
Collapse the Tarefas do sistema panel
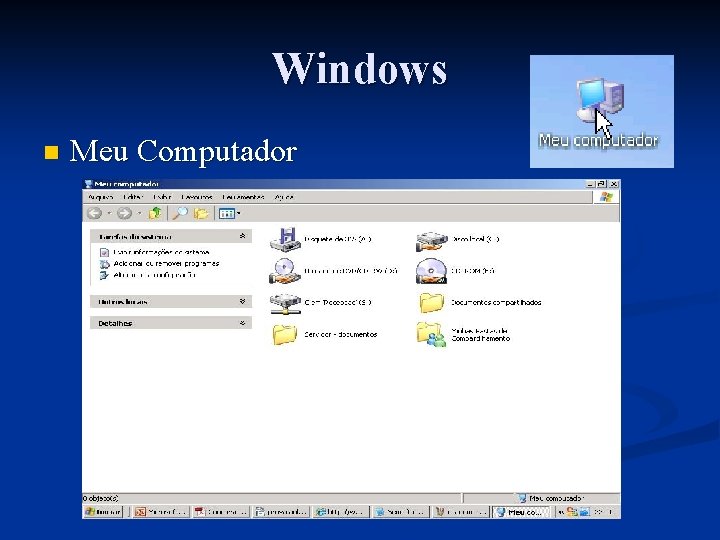tap(242, 236)
